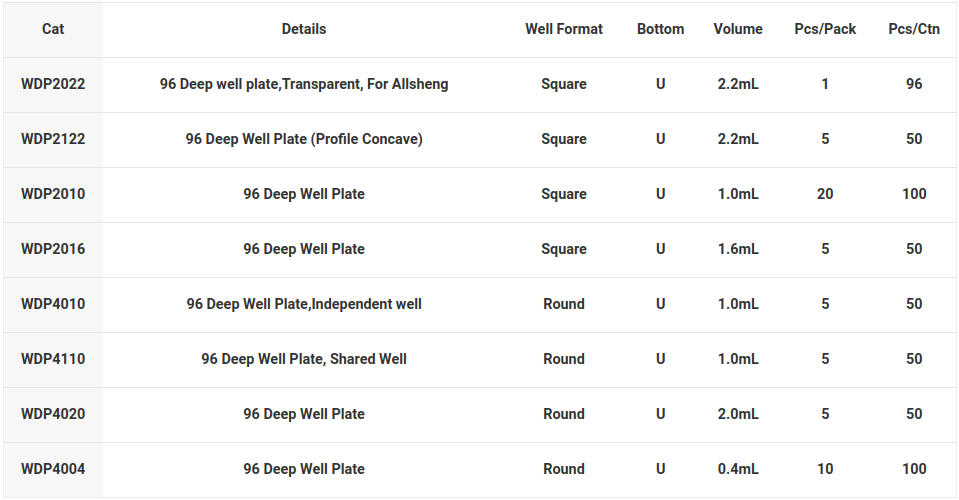The width and height of the screenshot is (959, 500).
Task: Click catalog number WDP2016
Action: (53, 249)
